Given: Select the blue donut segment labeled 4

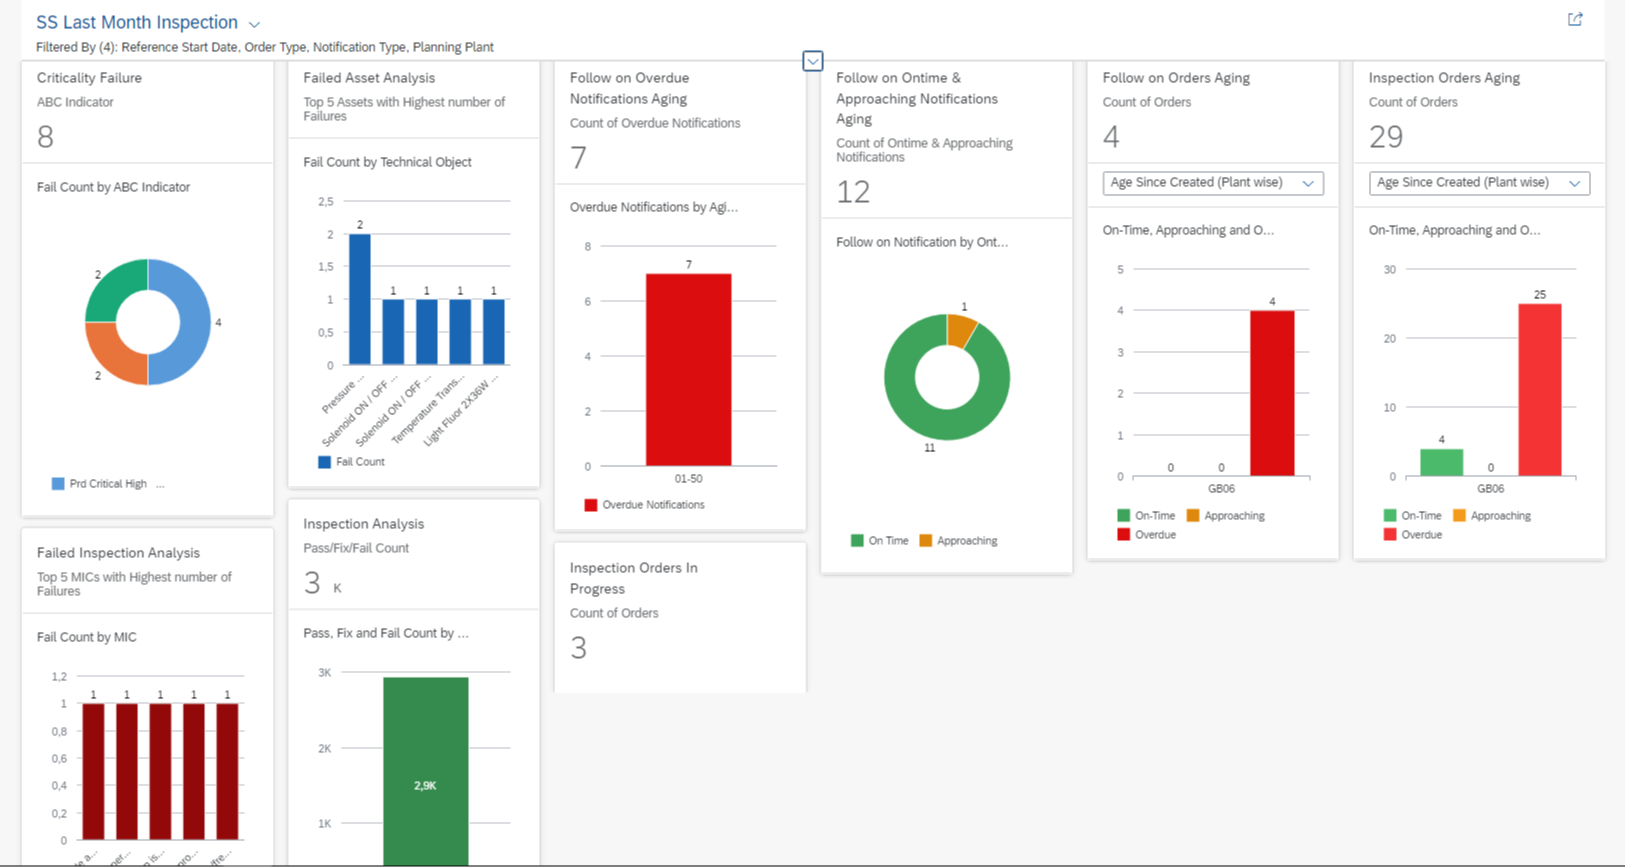Looking at the screenshot, I should [x=194, y=322].
